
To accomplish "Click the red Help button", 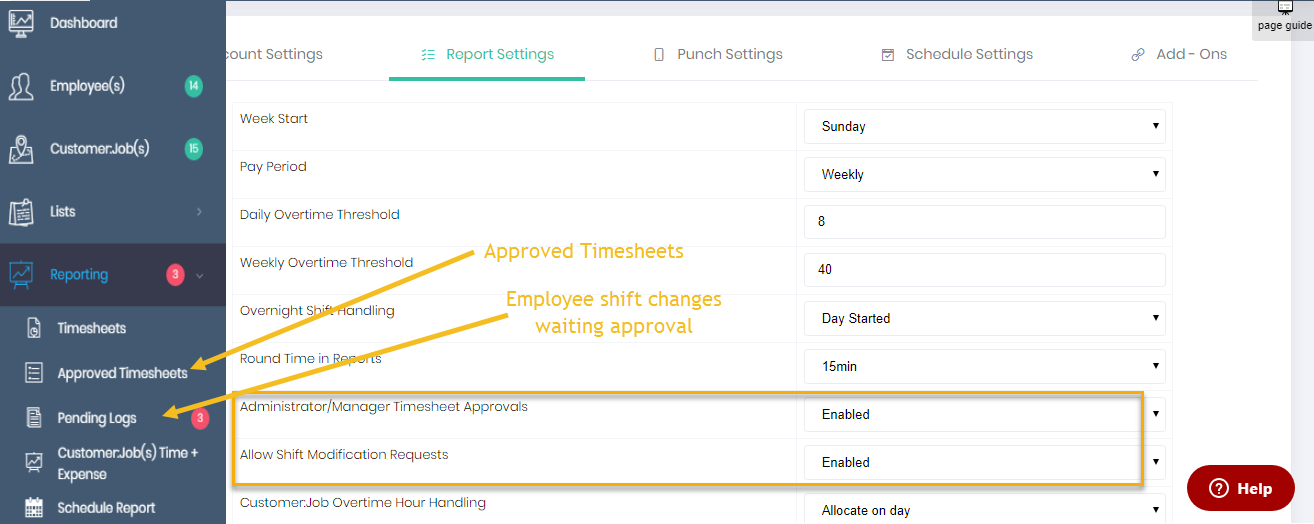I will (1240, 489).
